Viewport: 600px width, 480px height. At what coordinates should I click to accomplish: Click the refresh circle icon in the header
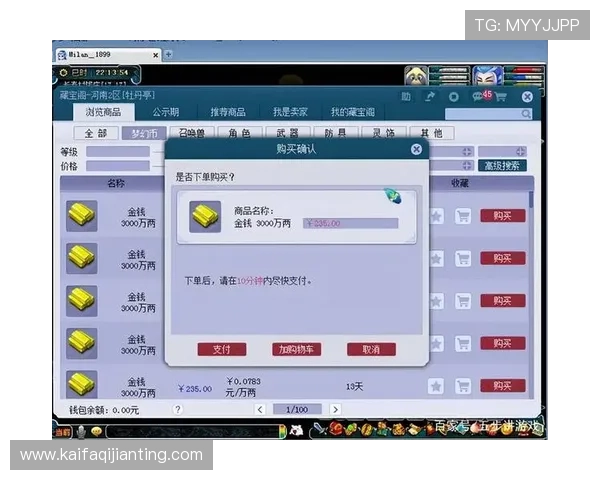click(x=453, y=97)
